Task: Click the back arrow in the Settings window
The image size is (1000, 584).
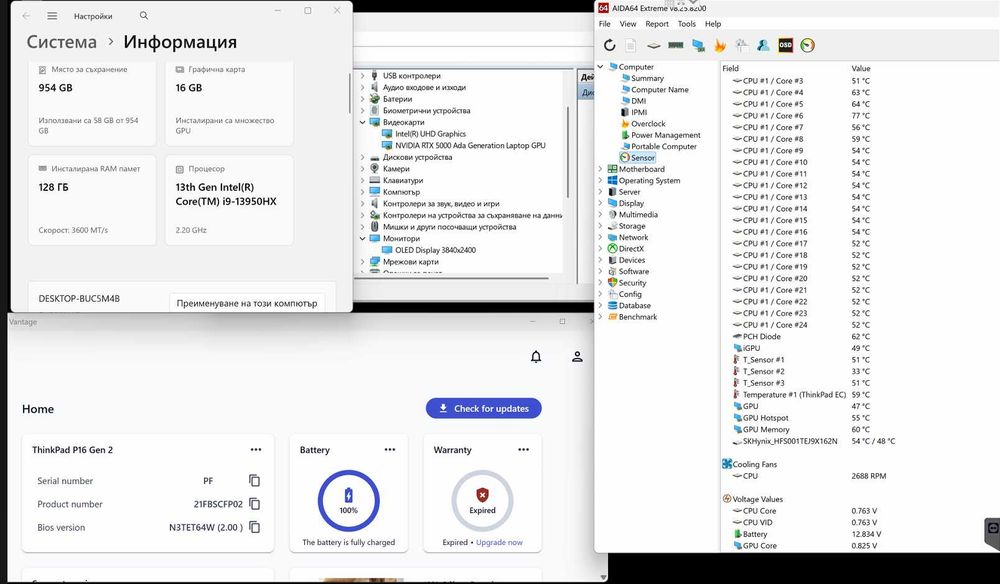Action: (x=26, y=15)
